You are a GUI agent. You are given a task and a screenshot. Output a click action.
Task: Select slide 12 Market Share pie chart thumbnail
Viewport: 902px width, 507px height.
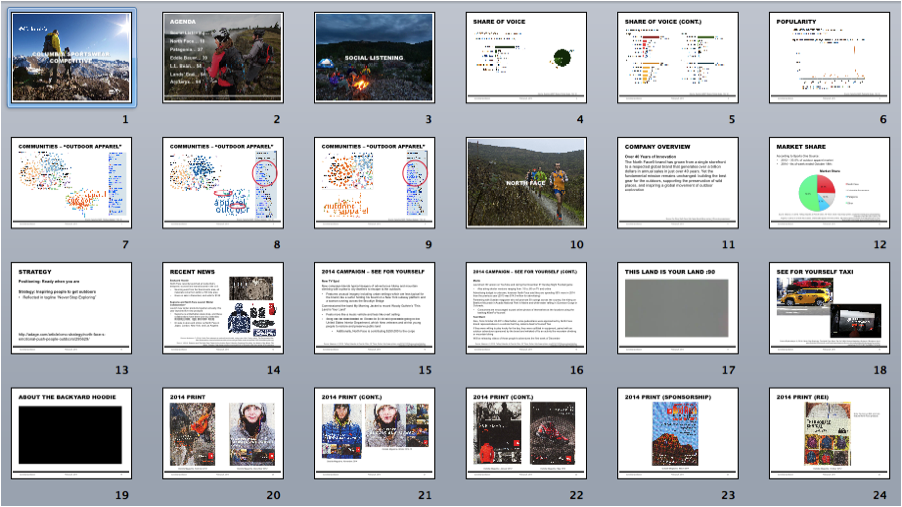830,182
